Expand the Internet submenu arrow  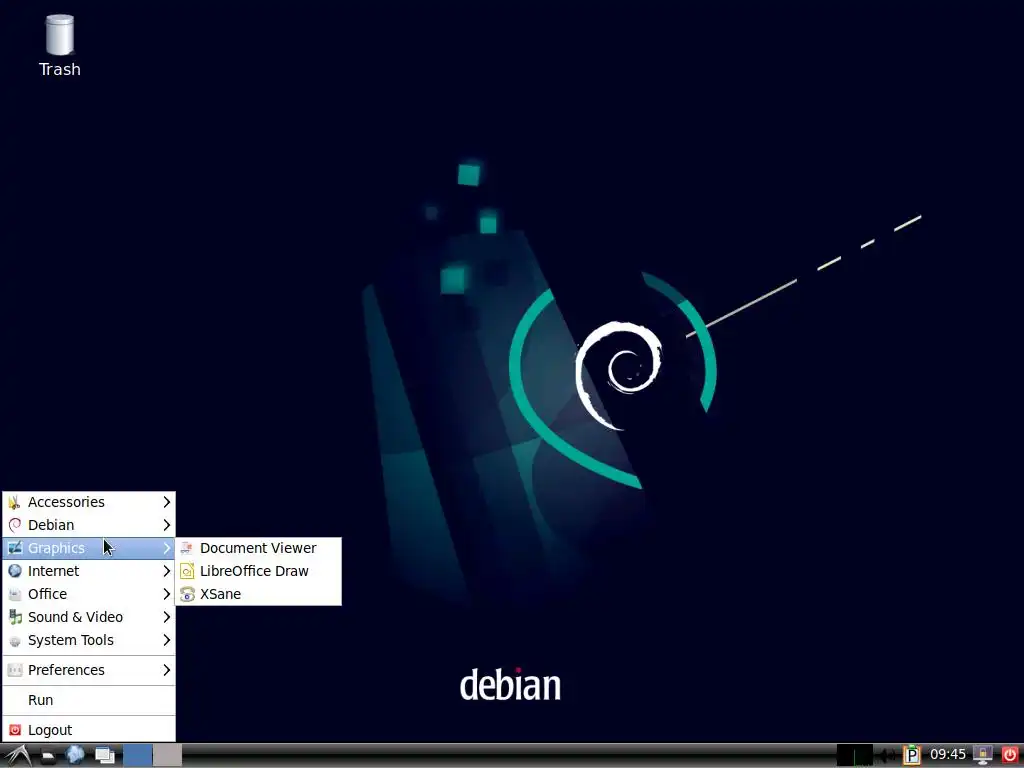pos(167,571)
